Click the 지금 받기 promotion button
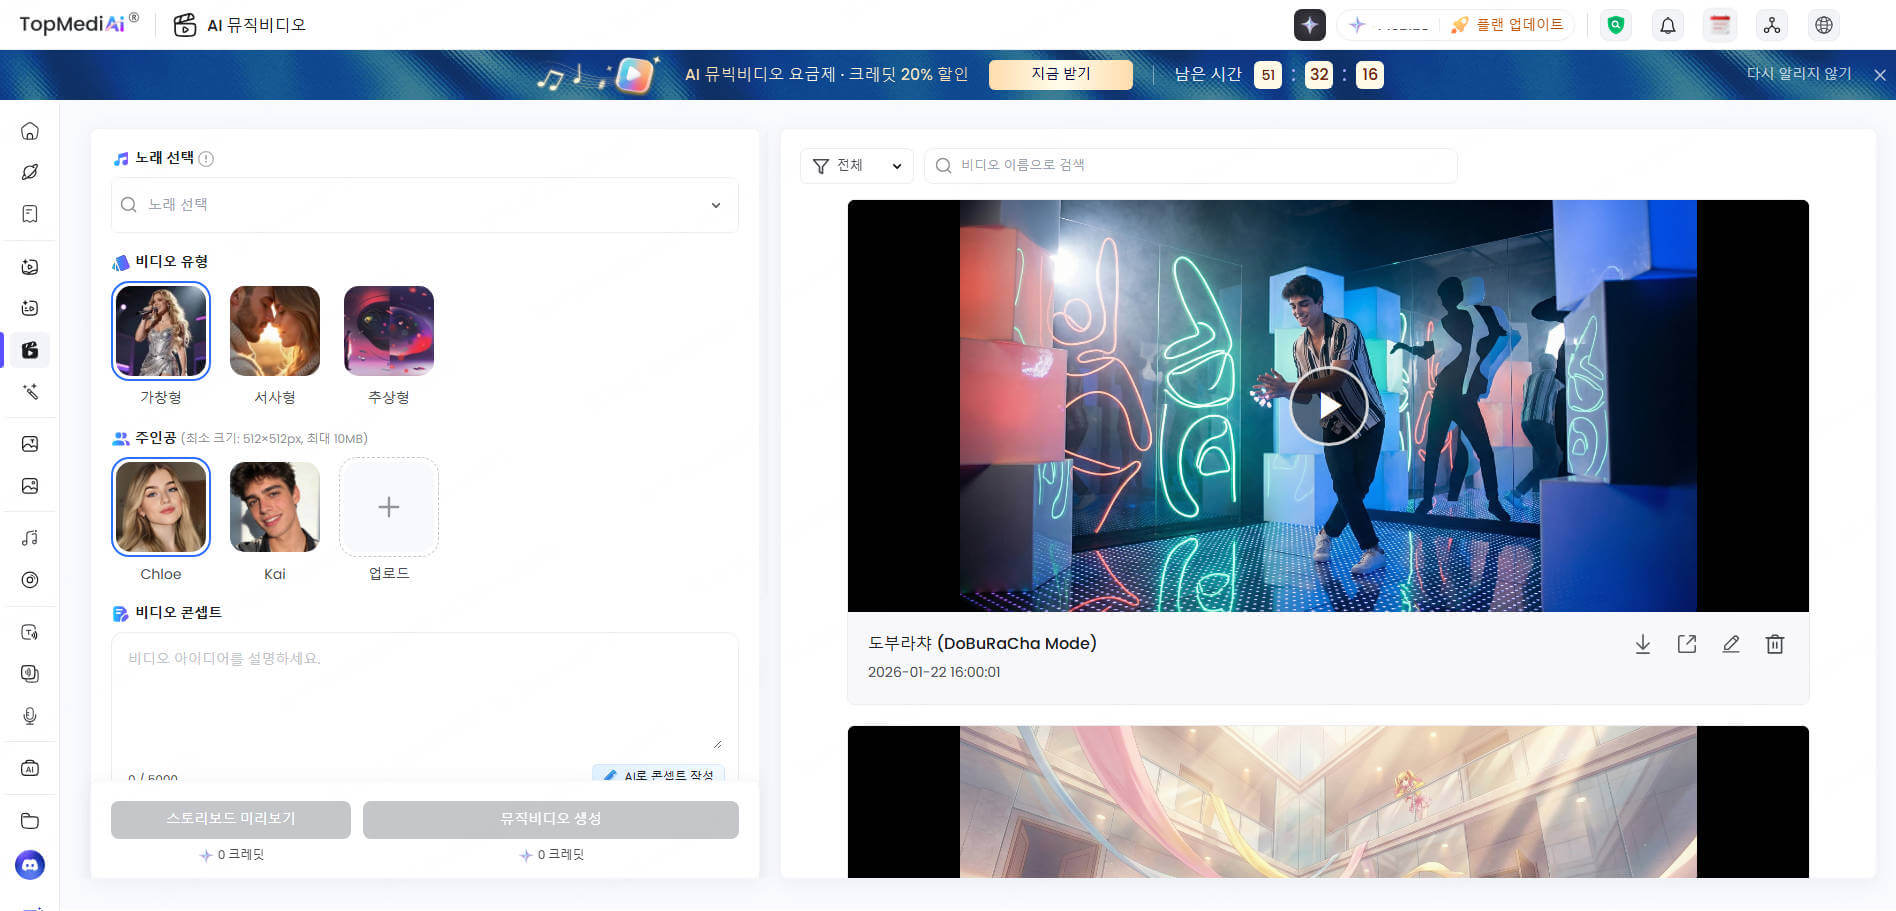 coord(1061,74)
